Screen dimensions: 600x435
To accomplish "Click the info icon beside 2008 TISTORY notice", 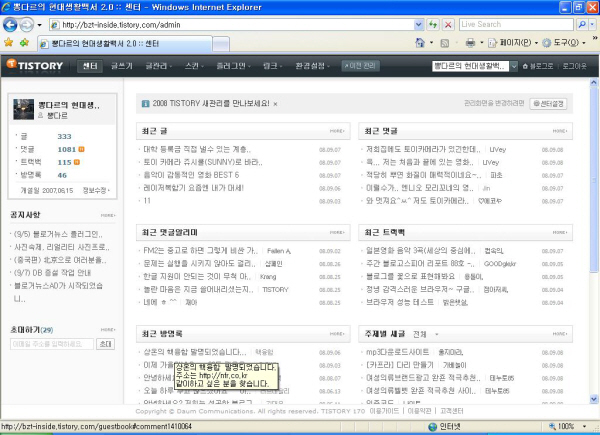I will click(145, 104).
